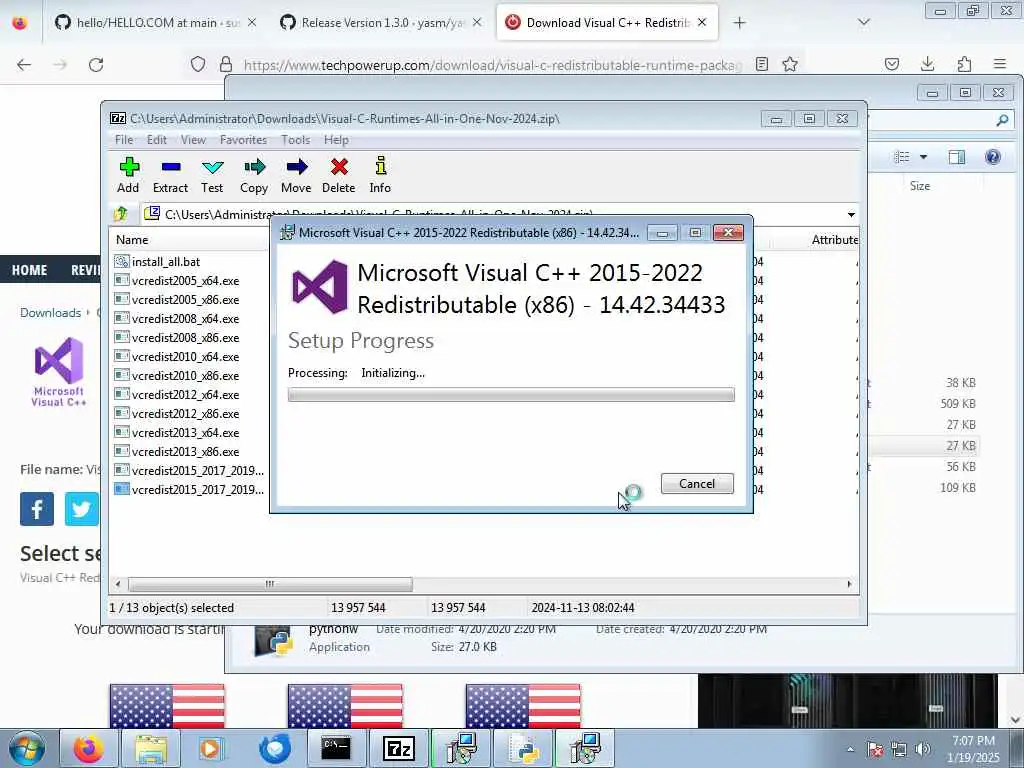Click the Firefox URL address field

493,65
